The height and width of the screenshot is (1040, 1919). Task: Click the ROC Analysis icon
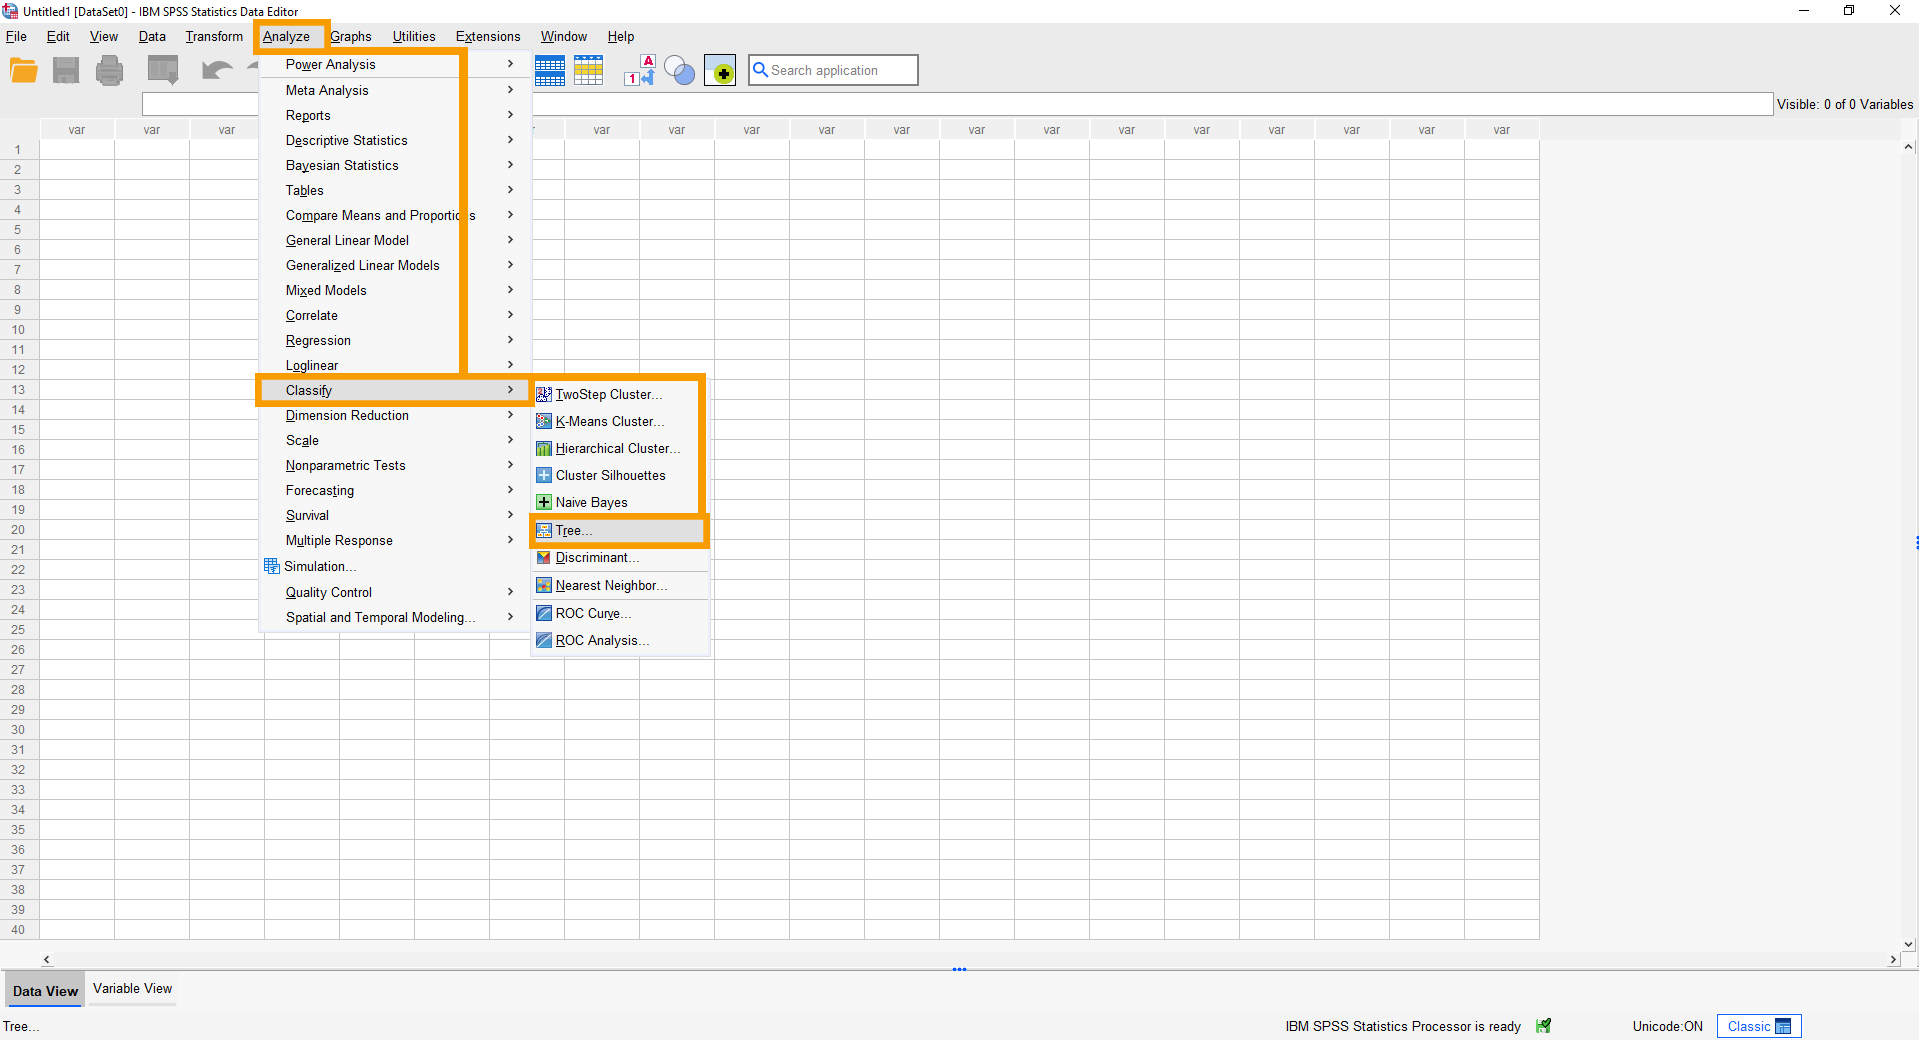[x=544, y=640]
